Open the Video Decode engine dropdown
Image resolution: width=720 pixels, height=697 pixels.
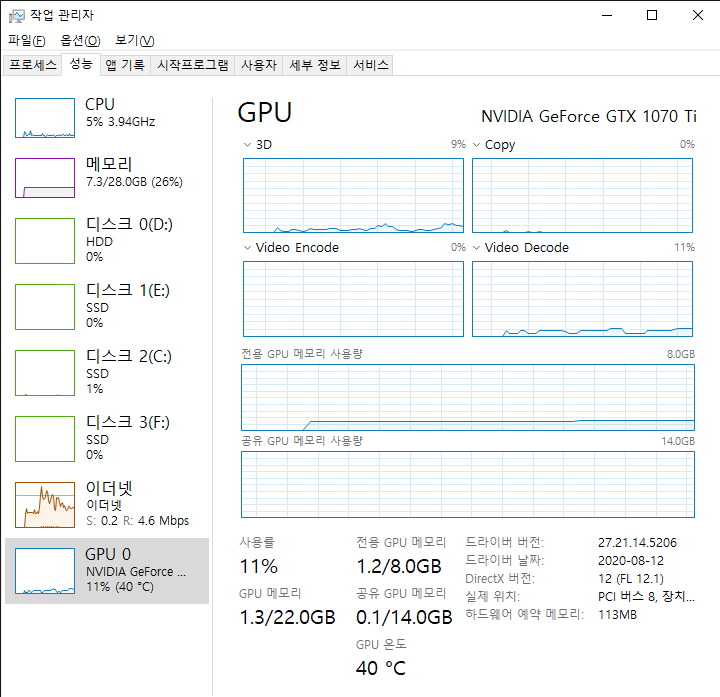pyautogui.click(x=477, y=248)
